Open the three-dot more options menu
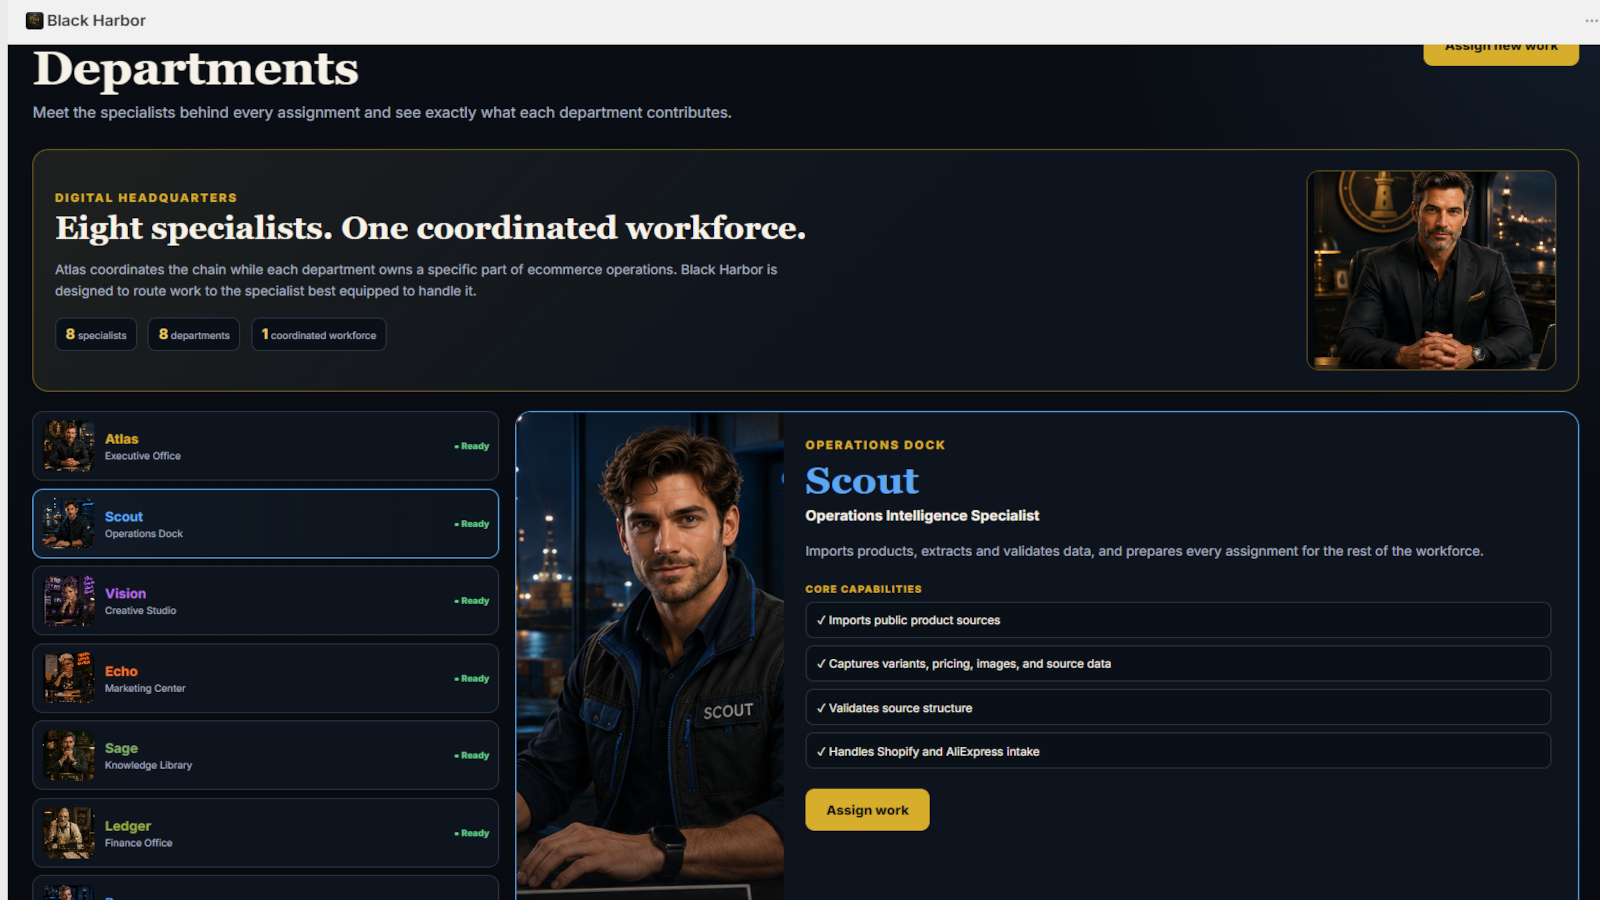Viewport: 1600px width, 900px height. [x=1590, y=20]
